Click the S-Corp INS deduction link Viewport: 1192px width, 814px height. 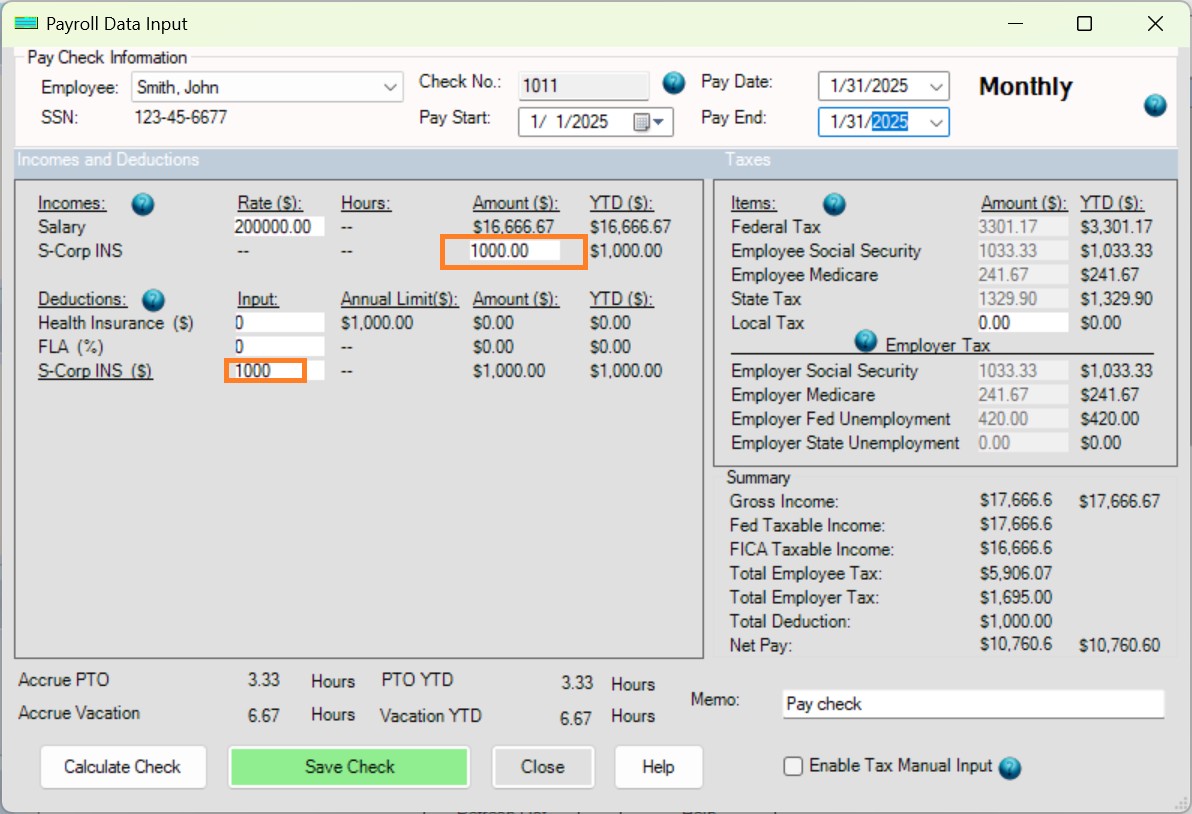95,371
